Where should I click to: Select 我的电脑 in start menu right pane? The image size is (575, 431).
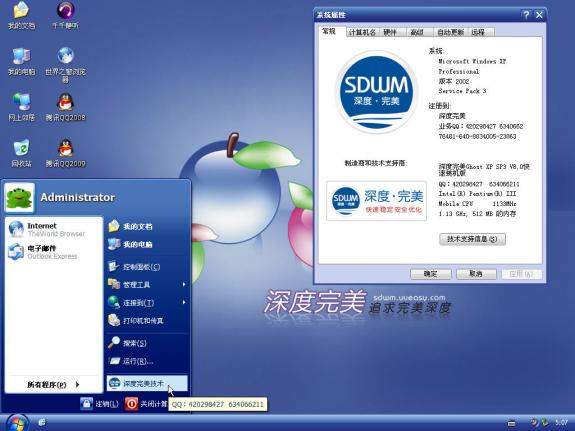(147, 244)
